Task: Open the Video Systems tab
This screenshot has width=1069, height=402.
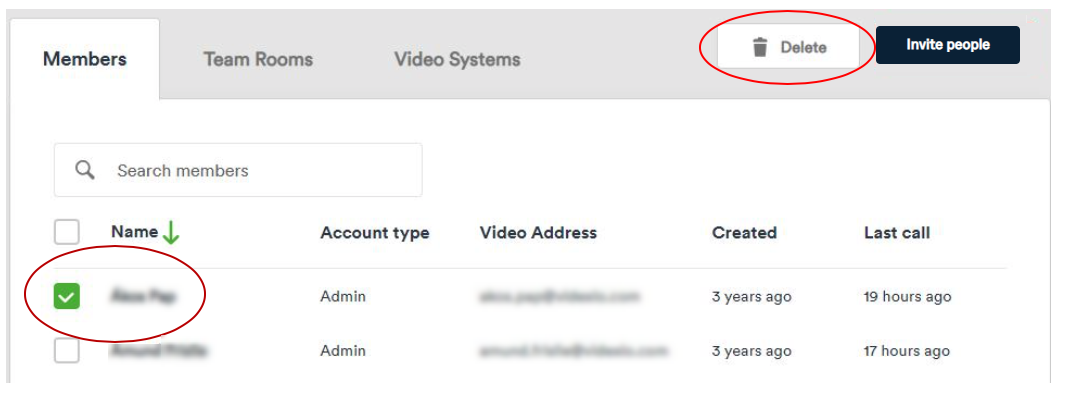Action: click(457, 59)
